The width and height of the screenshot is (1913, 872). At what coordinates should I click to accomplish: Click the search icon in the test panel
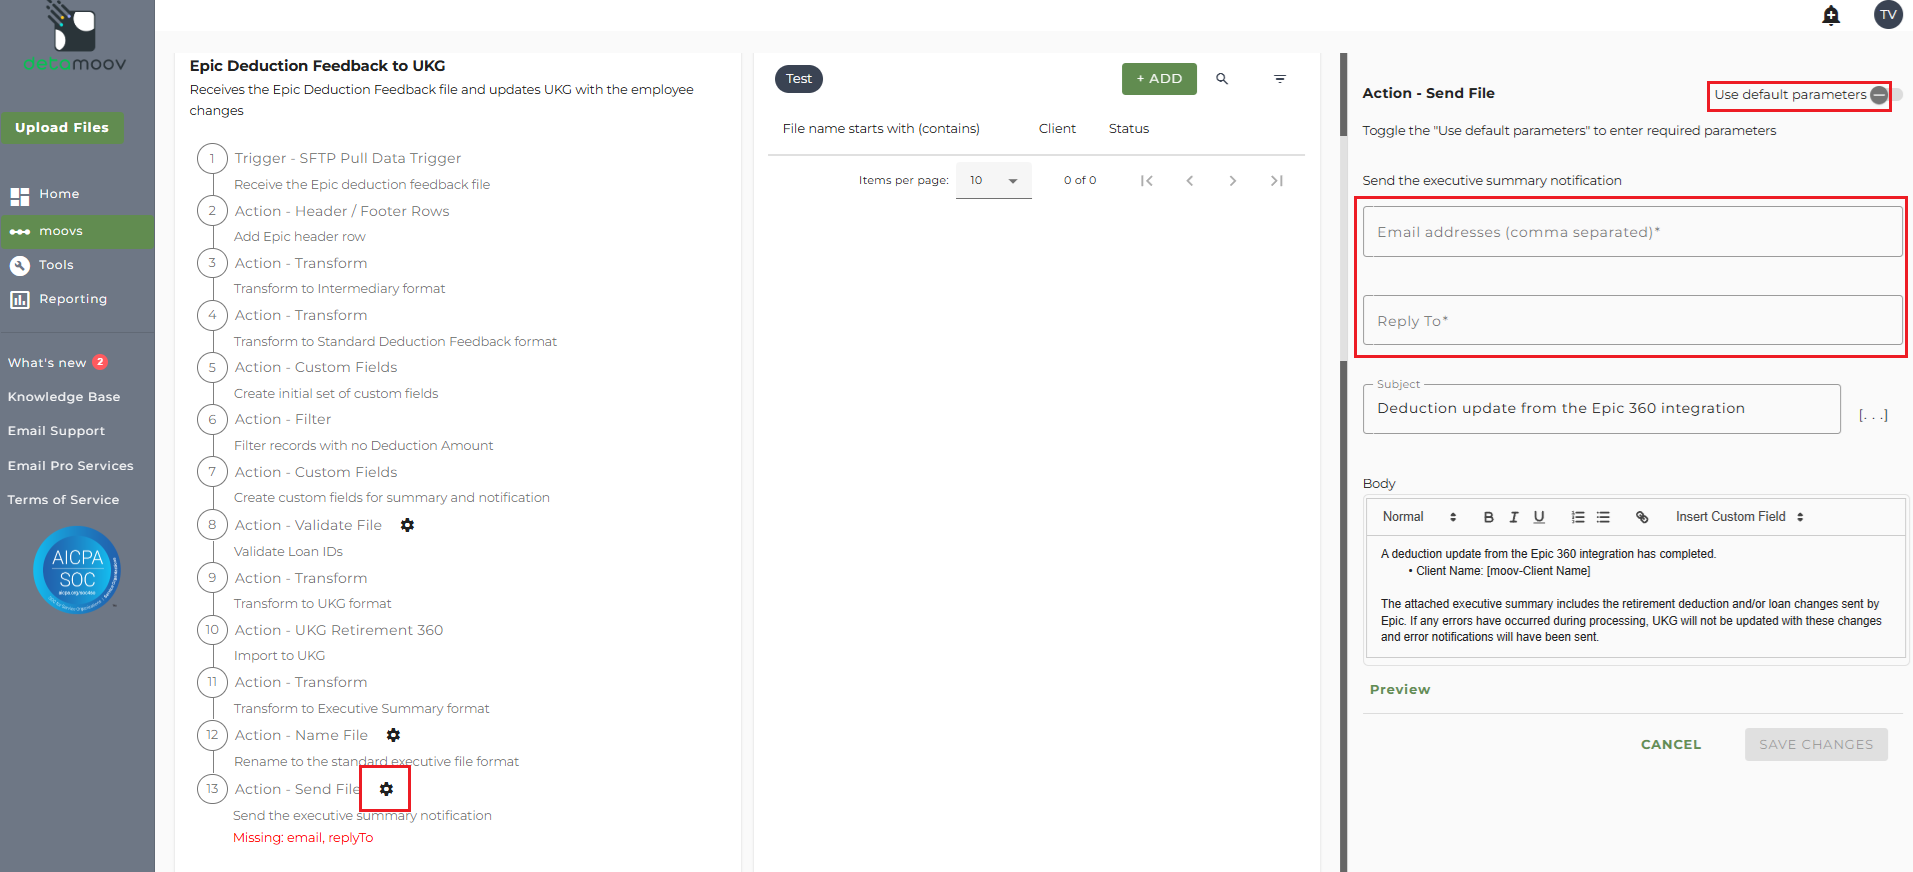1222,79
